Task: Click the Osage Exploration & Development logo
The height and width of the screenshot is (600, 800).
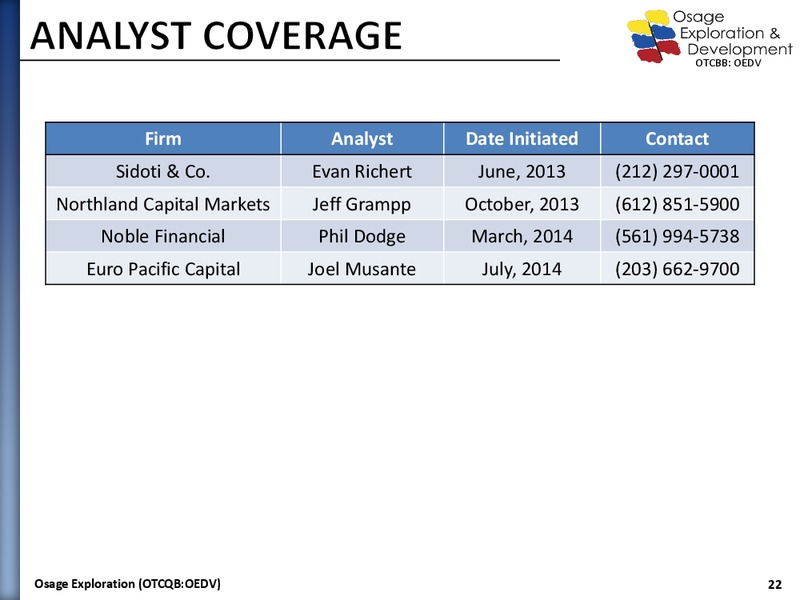Action: 709,35
